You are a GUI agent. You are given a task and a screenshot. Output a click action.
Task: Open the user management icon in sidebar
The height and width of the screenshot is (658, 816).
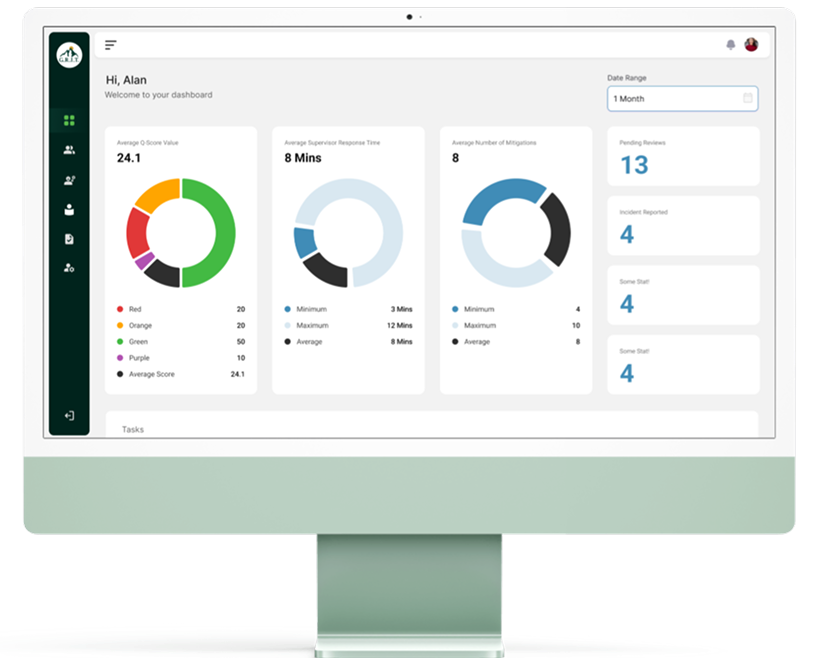(x=70, y=180)
